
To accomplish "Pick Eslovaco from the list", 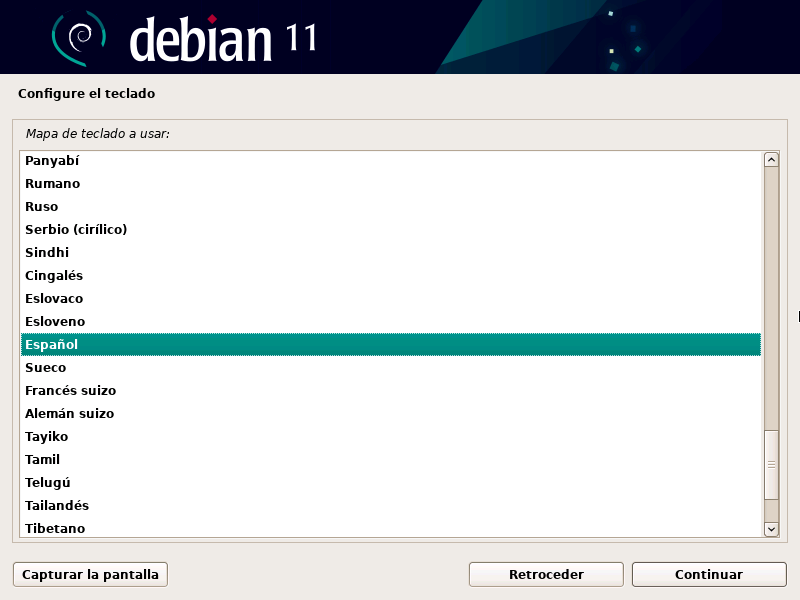I will coord(54,299).
